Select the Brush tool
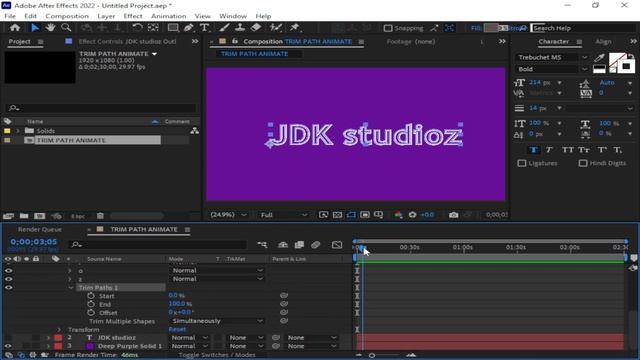 pos(224,28)
